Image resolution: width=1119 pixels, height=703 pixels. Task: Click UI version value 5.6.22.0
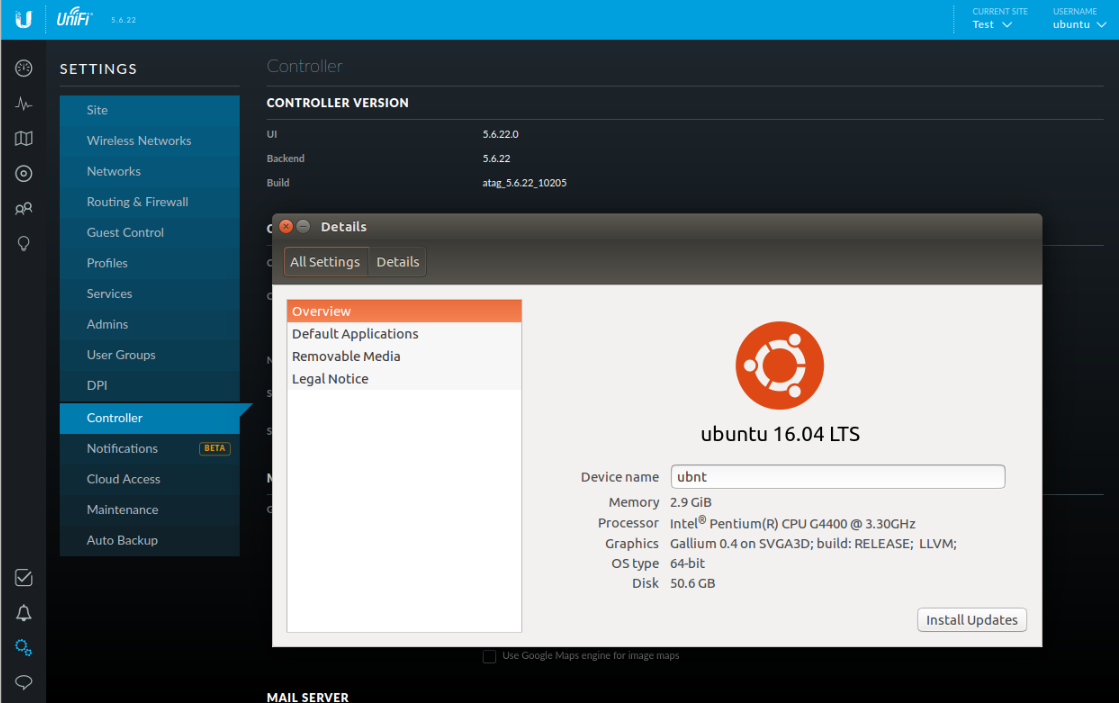[500, 134]
